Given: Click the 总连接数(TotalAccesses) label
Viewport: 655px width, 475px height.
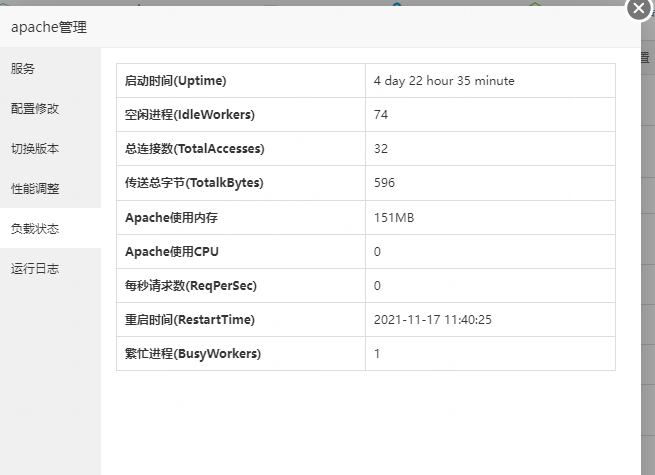Looking at the screenshot, I should (x=195, y=149).
